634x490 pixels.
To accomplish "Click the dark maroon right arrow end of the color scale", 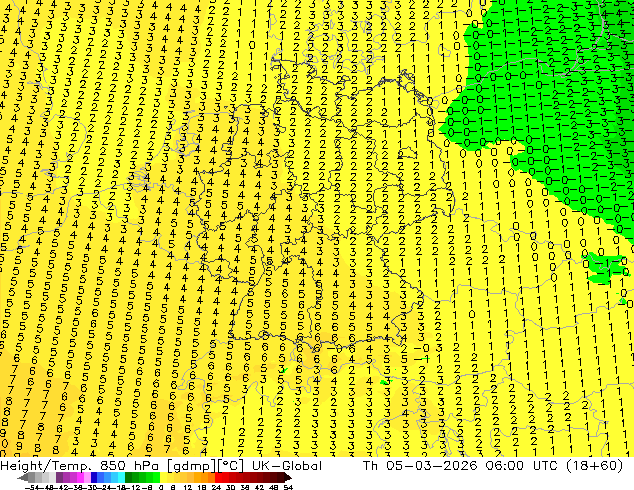I will [287, 478].
